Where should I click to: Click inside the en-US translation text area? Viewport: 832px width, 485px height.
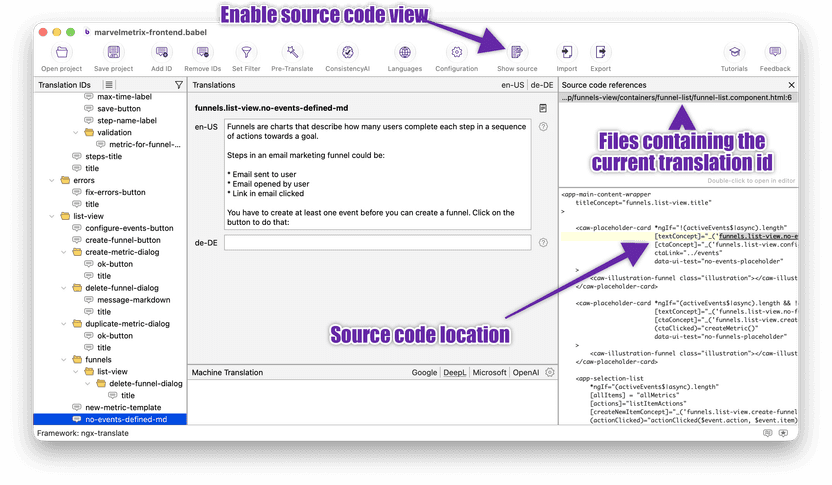pyautogui.click(x=377, y=175)
